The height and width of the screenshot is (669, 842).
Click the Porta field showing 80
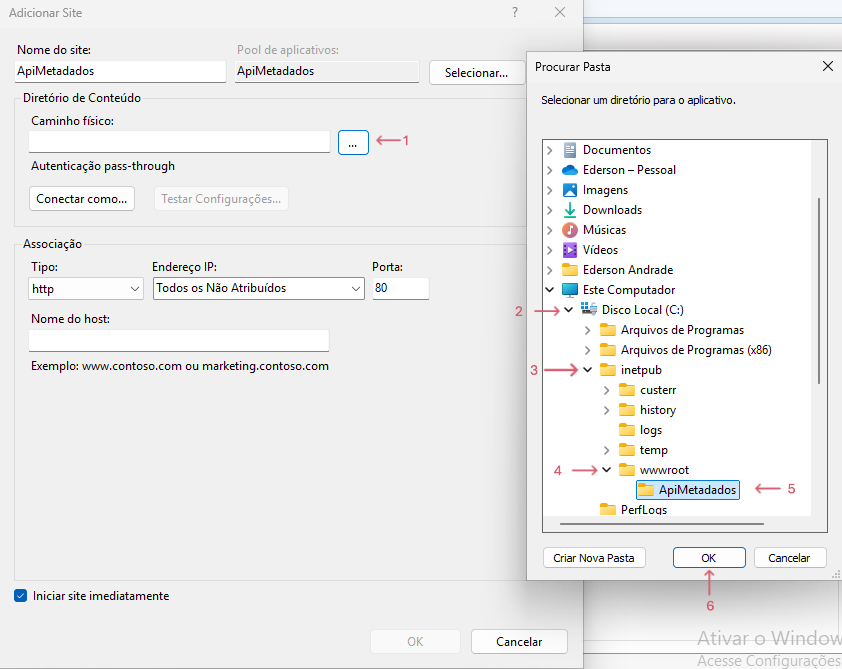coord(401,288)
